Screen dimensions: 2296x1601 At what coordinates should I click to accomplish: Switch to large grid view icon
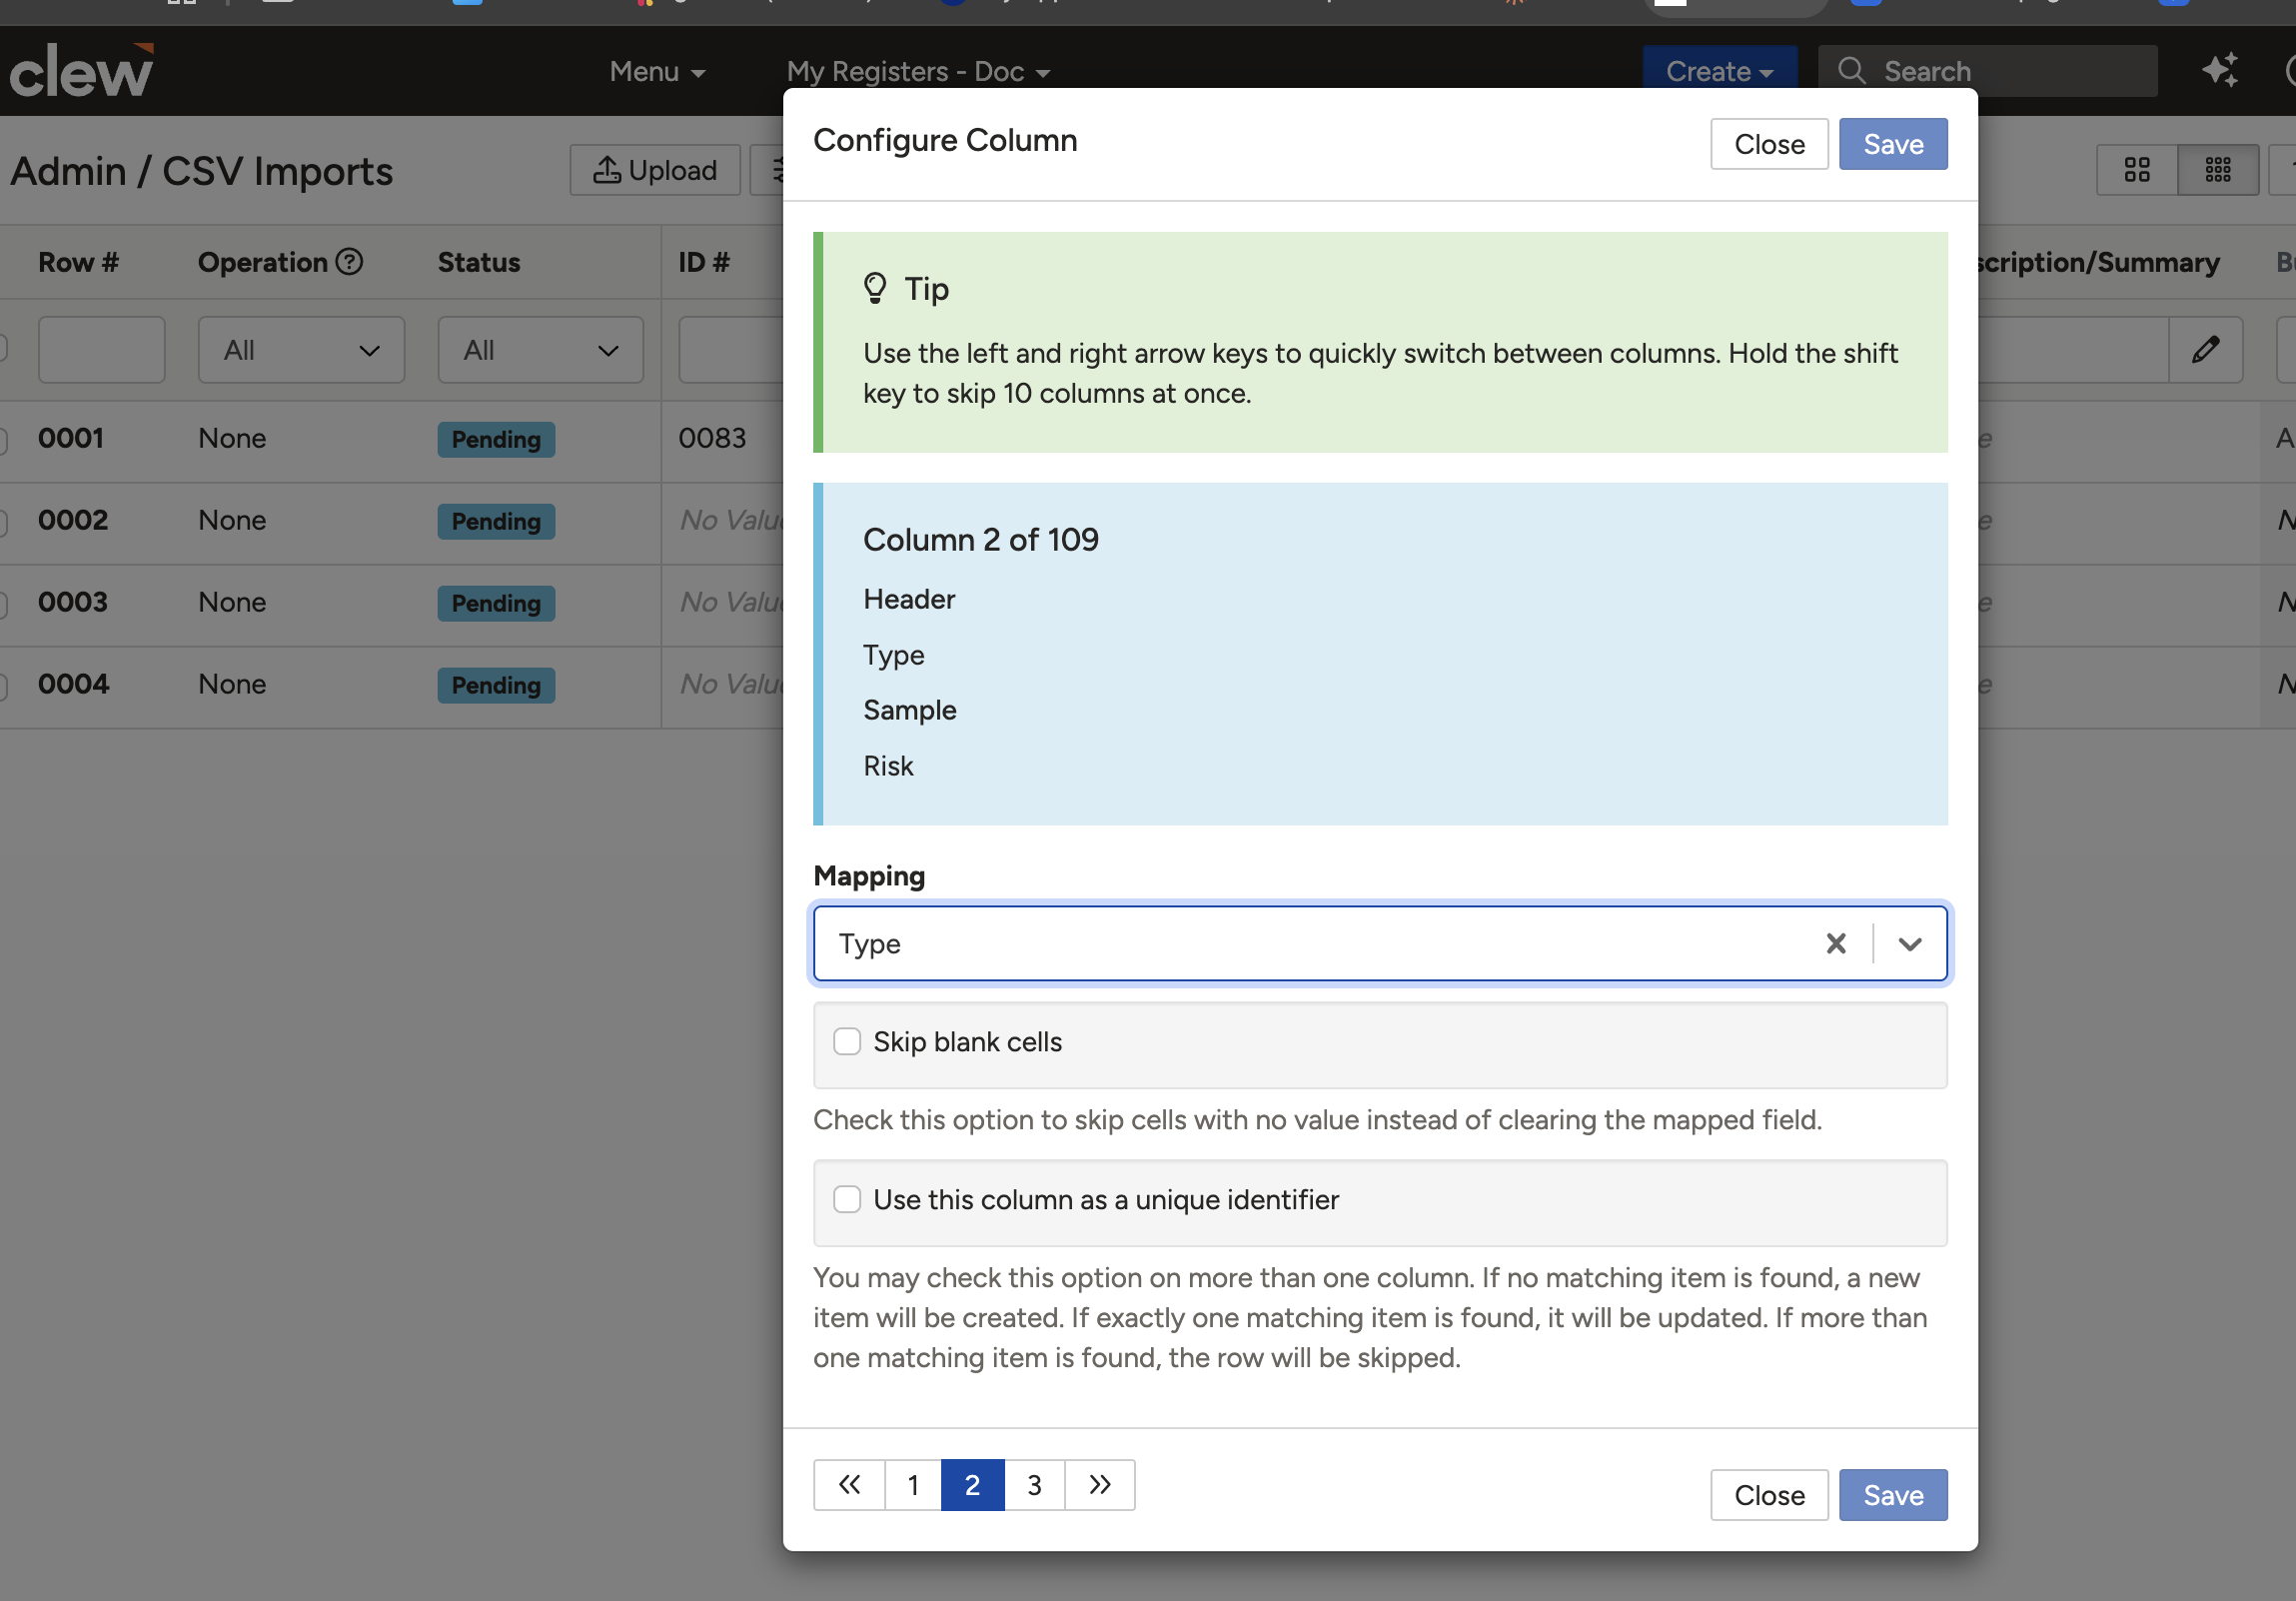(x=2137, y=170)
